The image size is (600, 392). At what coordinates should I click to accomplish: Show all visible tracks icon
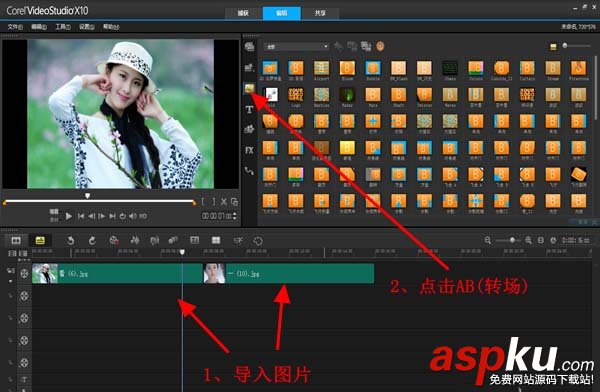[x=12, y=253]
